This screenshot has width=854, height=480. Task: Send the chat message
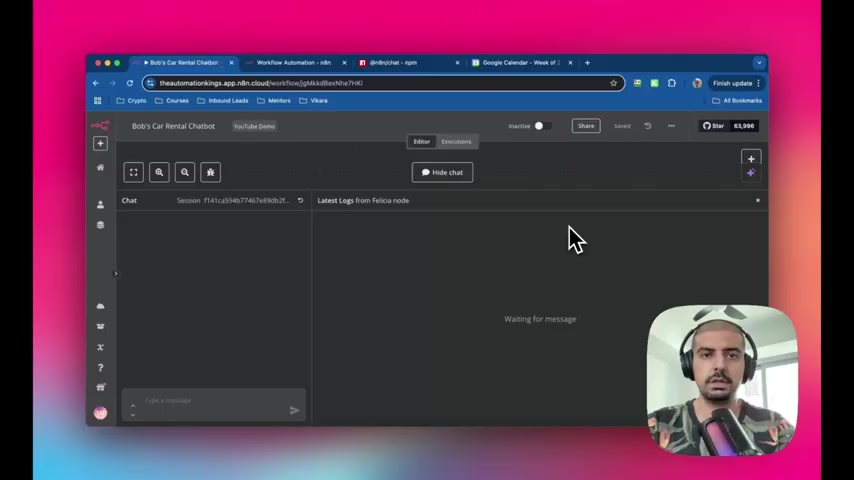point(294,410)
